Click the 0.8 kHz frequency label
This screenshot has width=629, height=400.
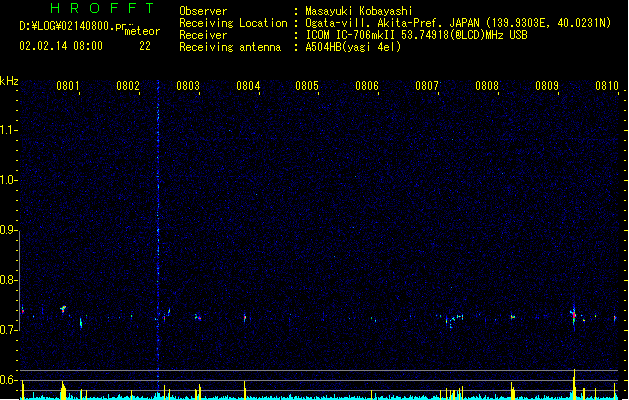pyautogui.click(x=9, y=280)
